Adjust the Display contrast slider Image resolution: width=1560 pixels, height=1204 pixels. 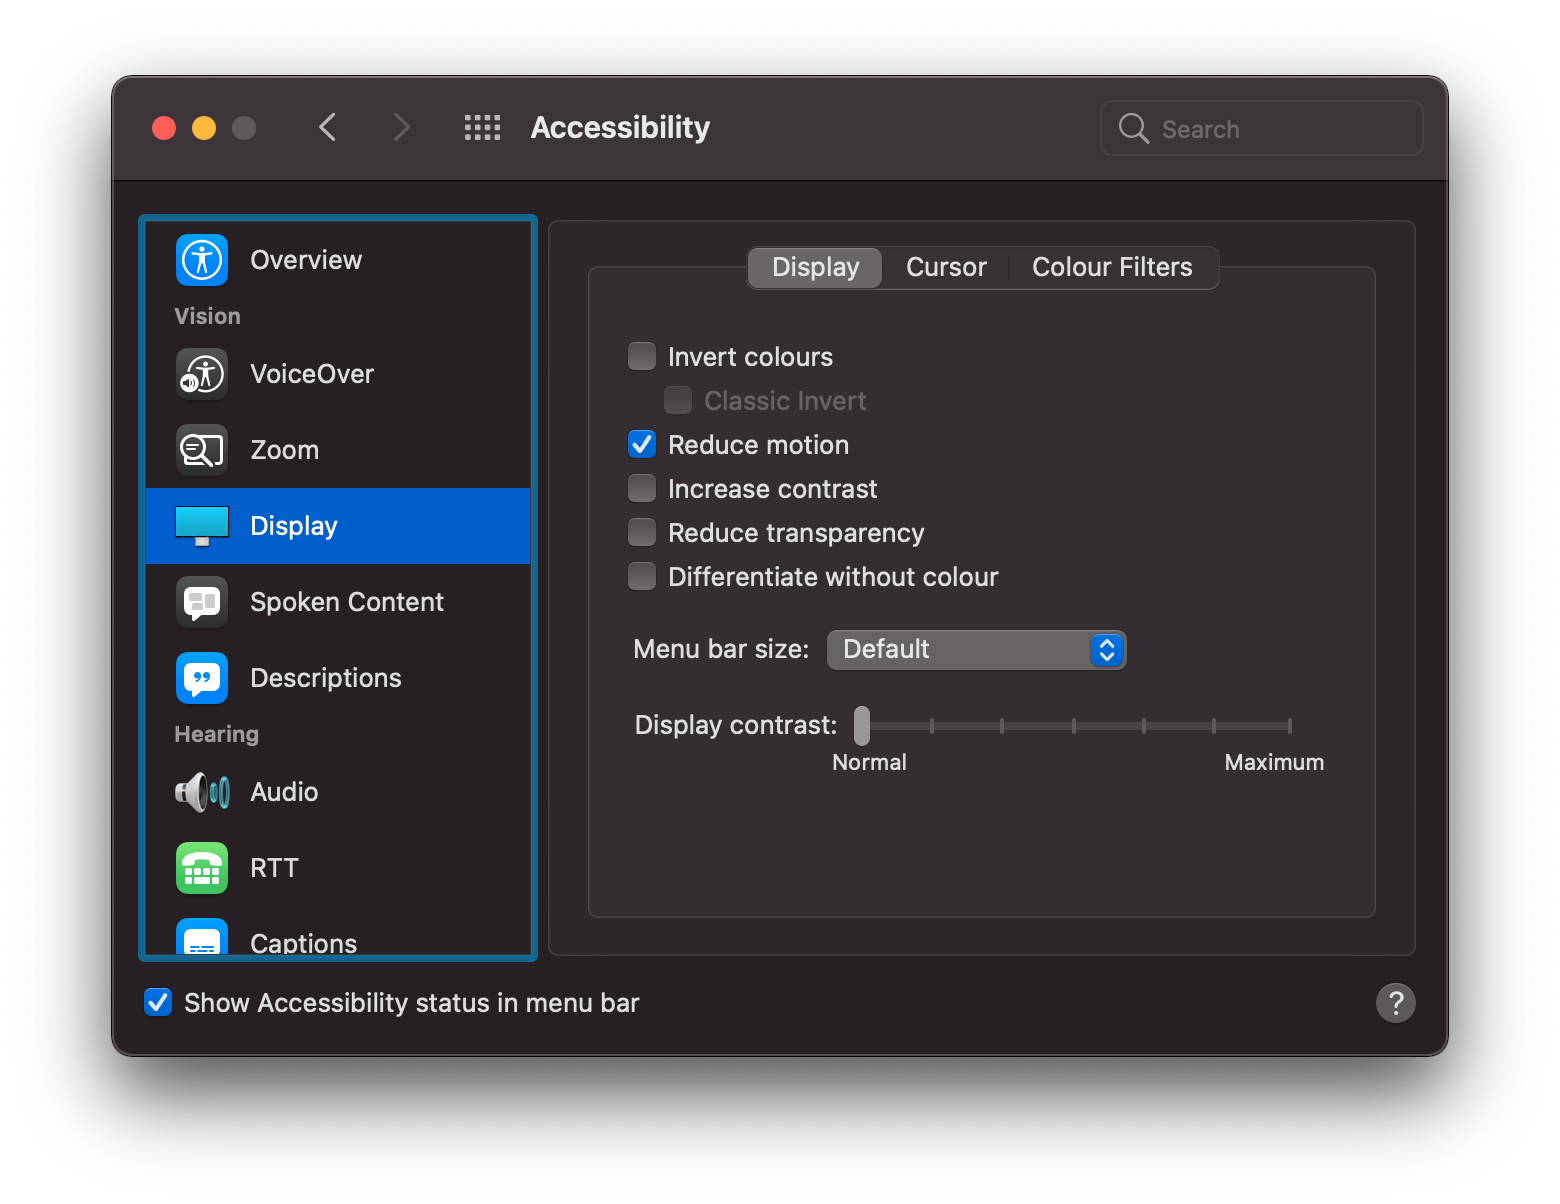point(860,724)
